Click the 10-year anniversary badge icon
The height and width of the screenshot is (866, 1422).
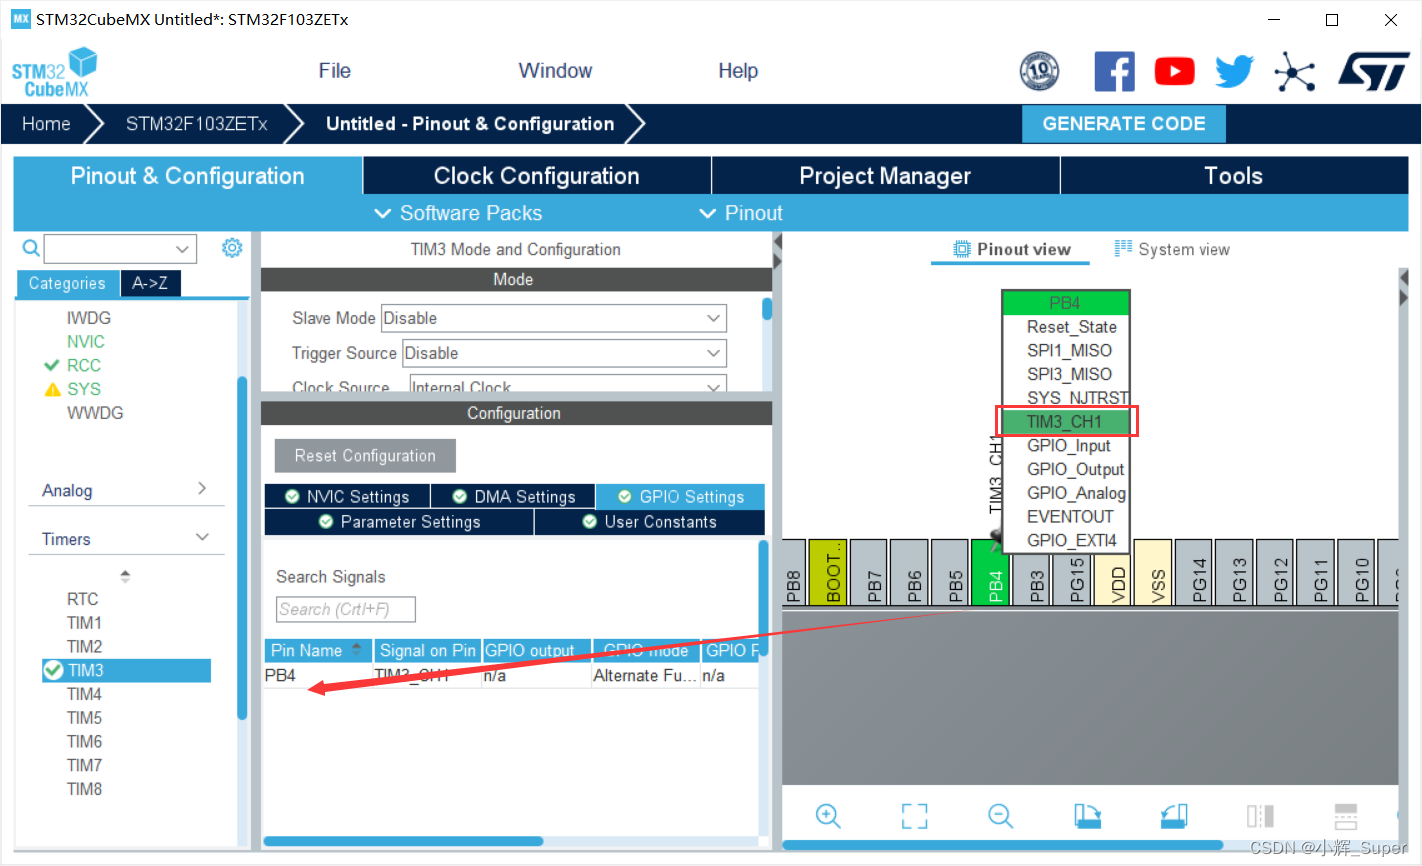(1039, 72)
